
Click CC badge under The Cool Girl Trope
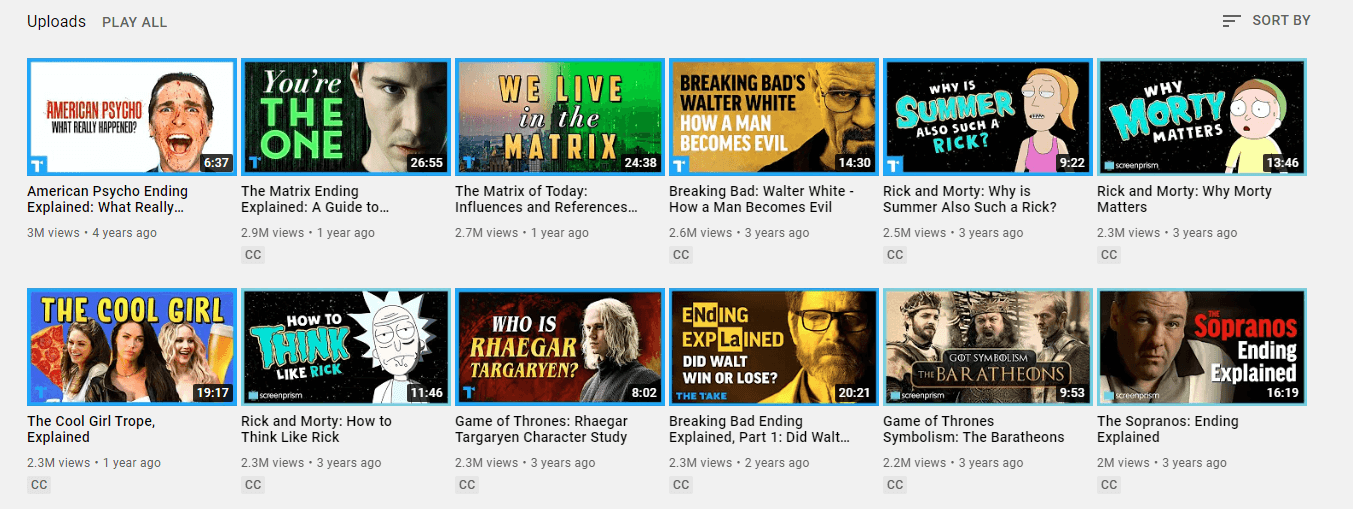pos(39,485)
